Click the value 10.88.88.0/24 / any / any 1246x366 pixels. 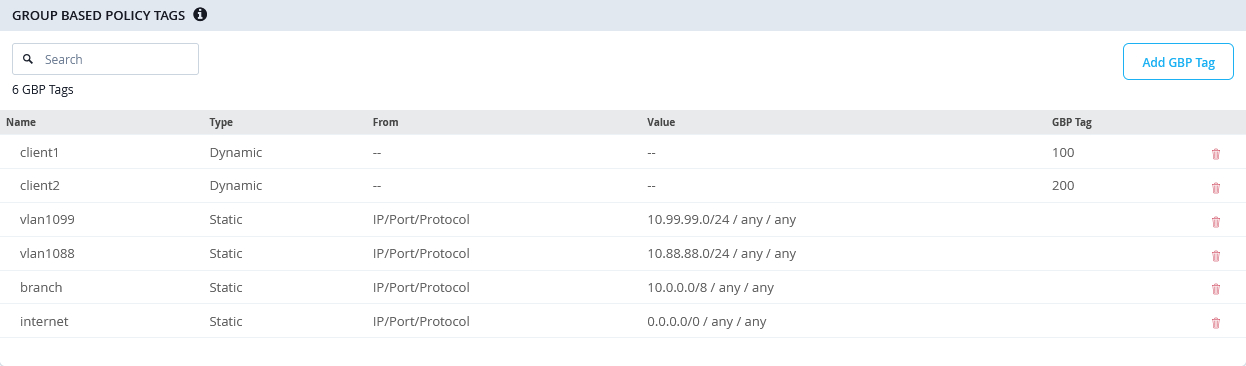click(722, 254)
